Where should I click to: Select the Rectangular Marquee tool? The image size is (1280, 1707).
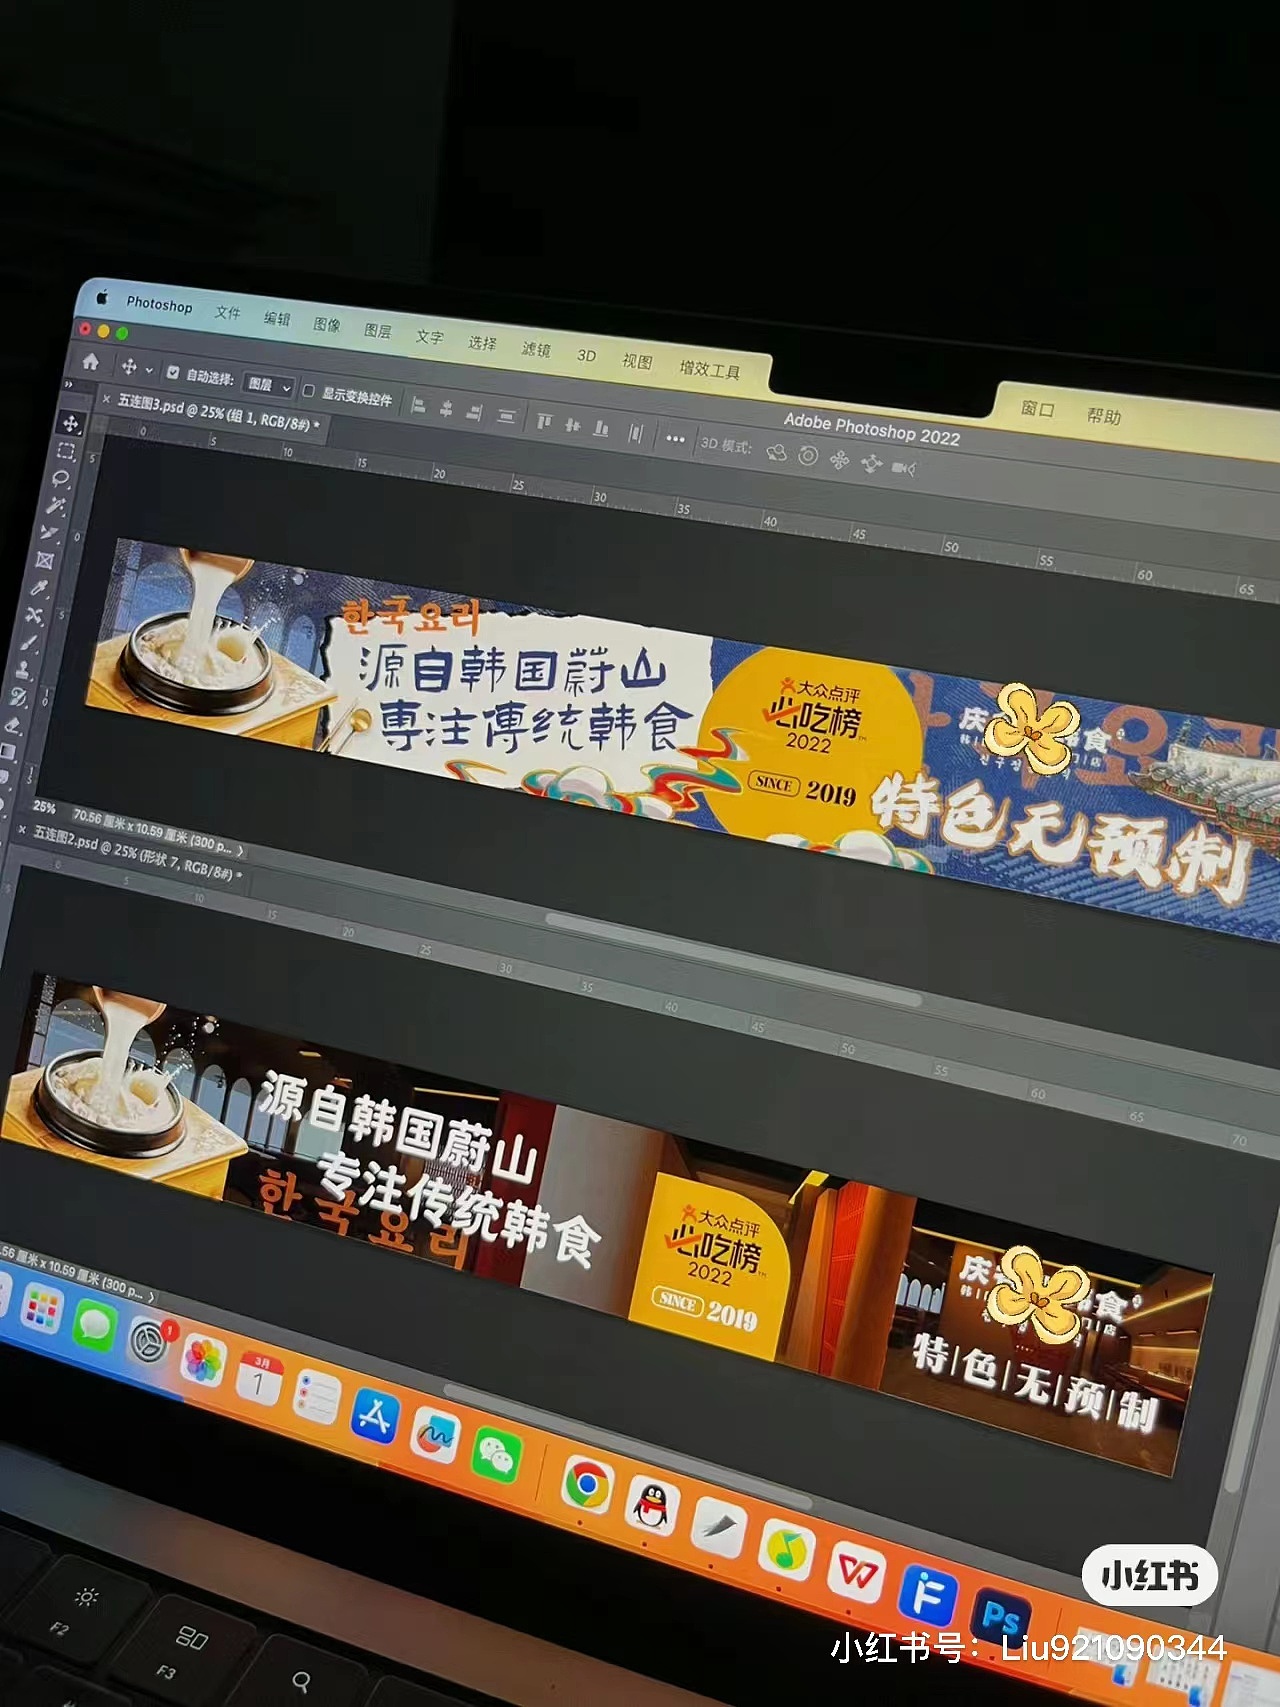(66, 451)
